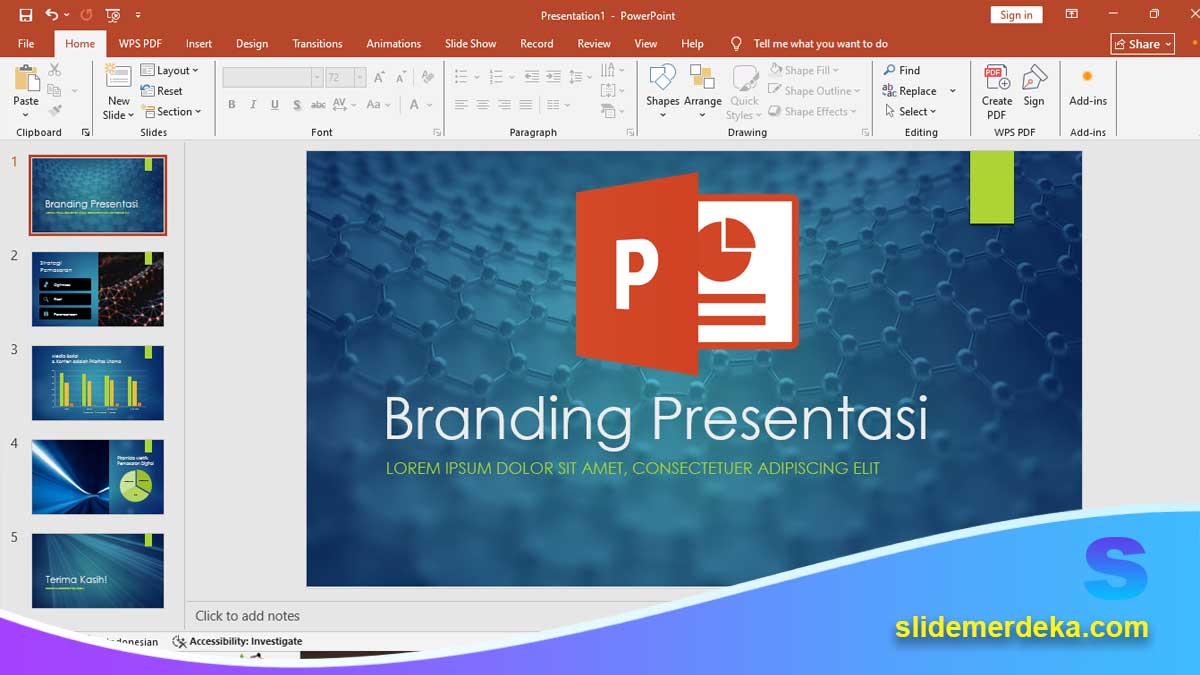Toggle Italic formatting
Screen dimensions: 1200x675
[253, 104]
